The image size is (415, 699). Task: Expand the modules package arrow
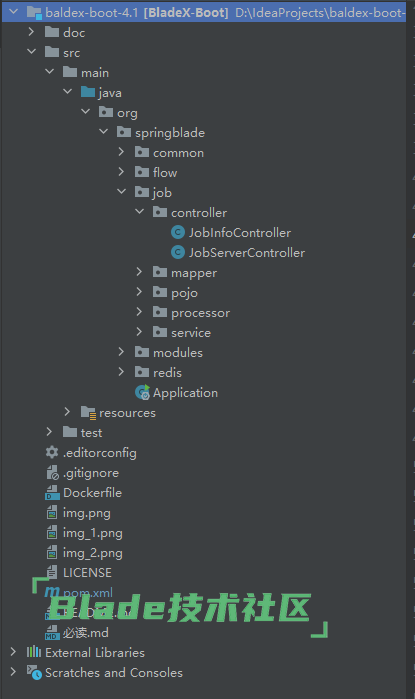121,352
